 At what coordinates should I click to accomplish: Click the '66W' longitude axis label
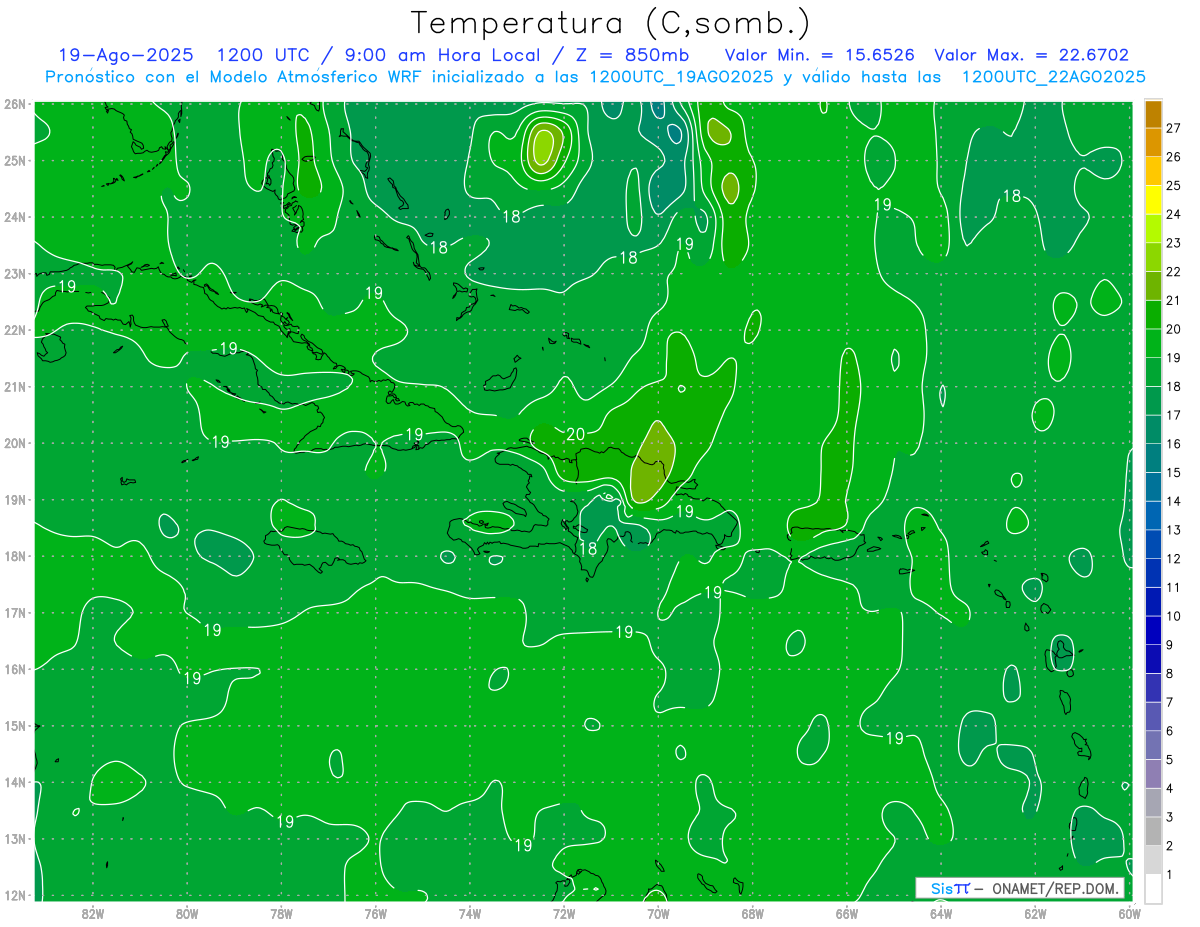pos(847,912)
